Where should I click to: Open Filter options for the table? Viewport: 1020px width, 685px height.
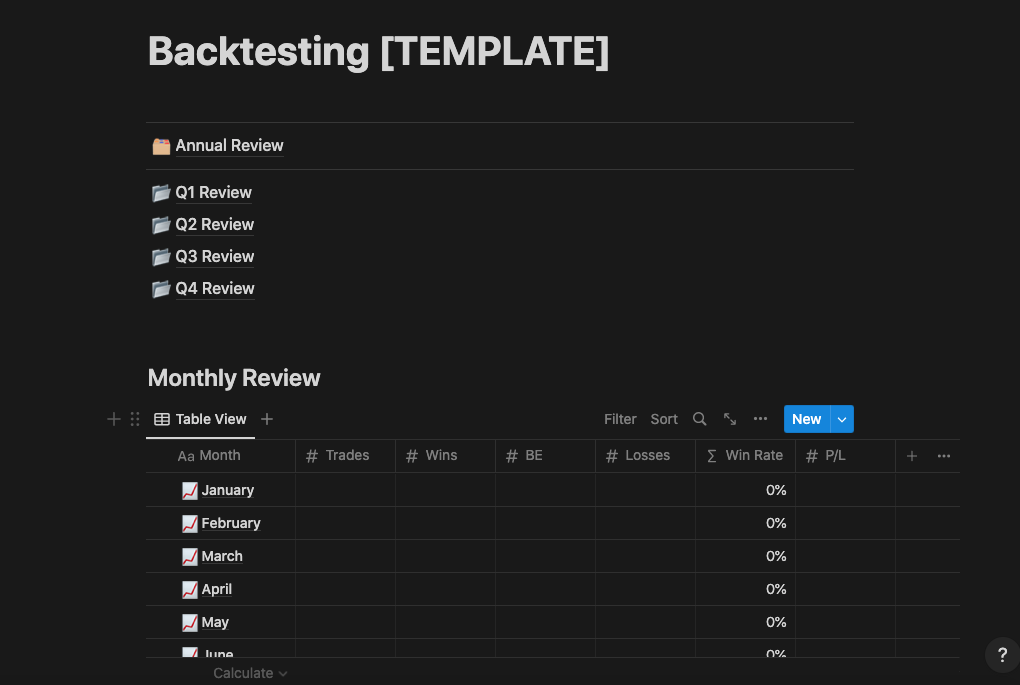pyautogui.click(x=620, y=419)
